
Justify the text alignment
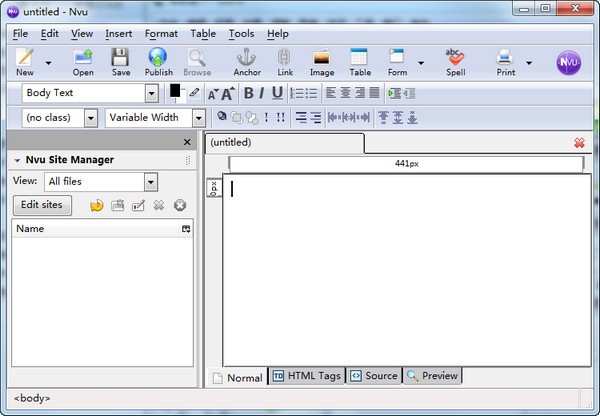point(374,93)
